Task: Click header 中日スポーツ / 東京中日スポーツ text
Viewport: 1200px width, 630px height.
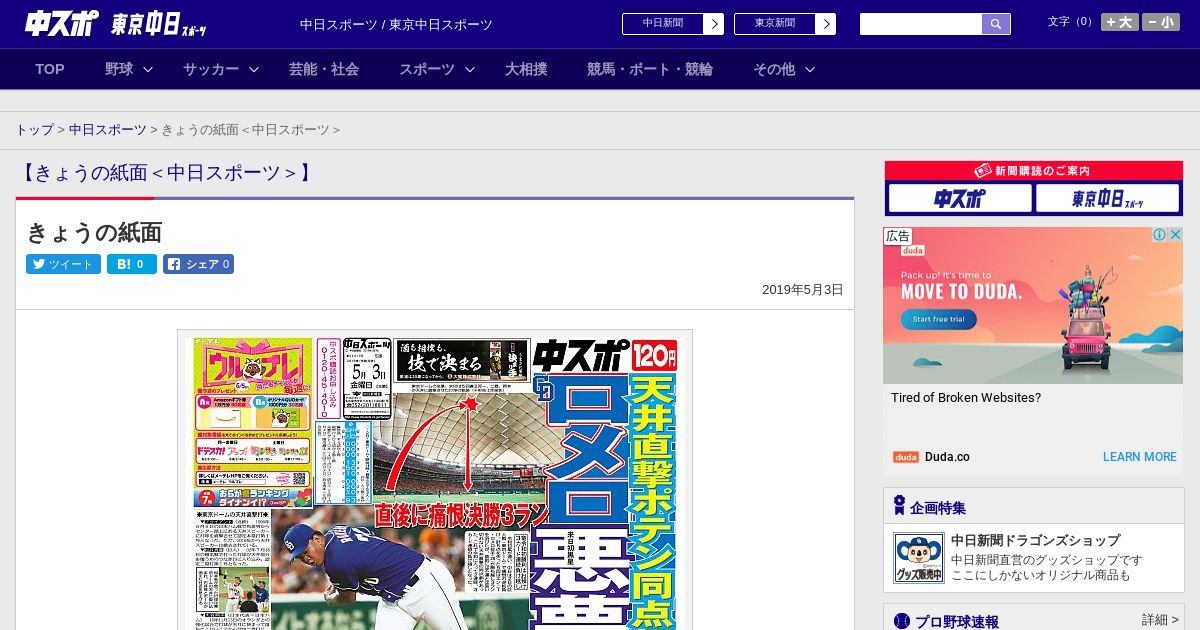Action: click(396, 24)
